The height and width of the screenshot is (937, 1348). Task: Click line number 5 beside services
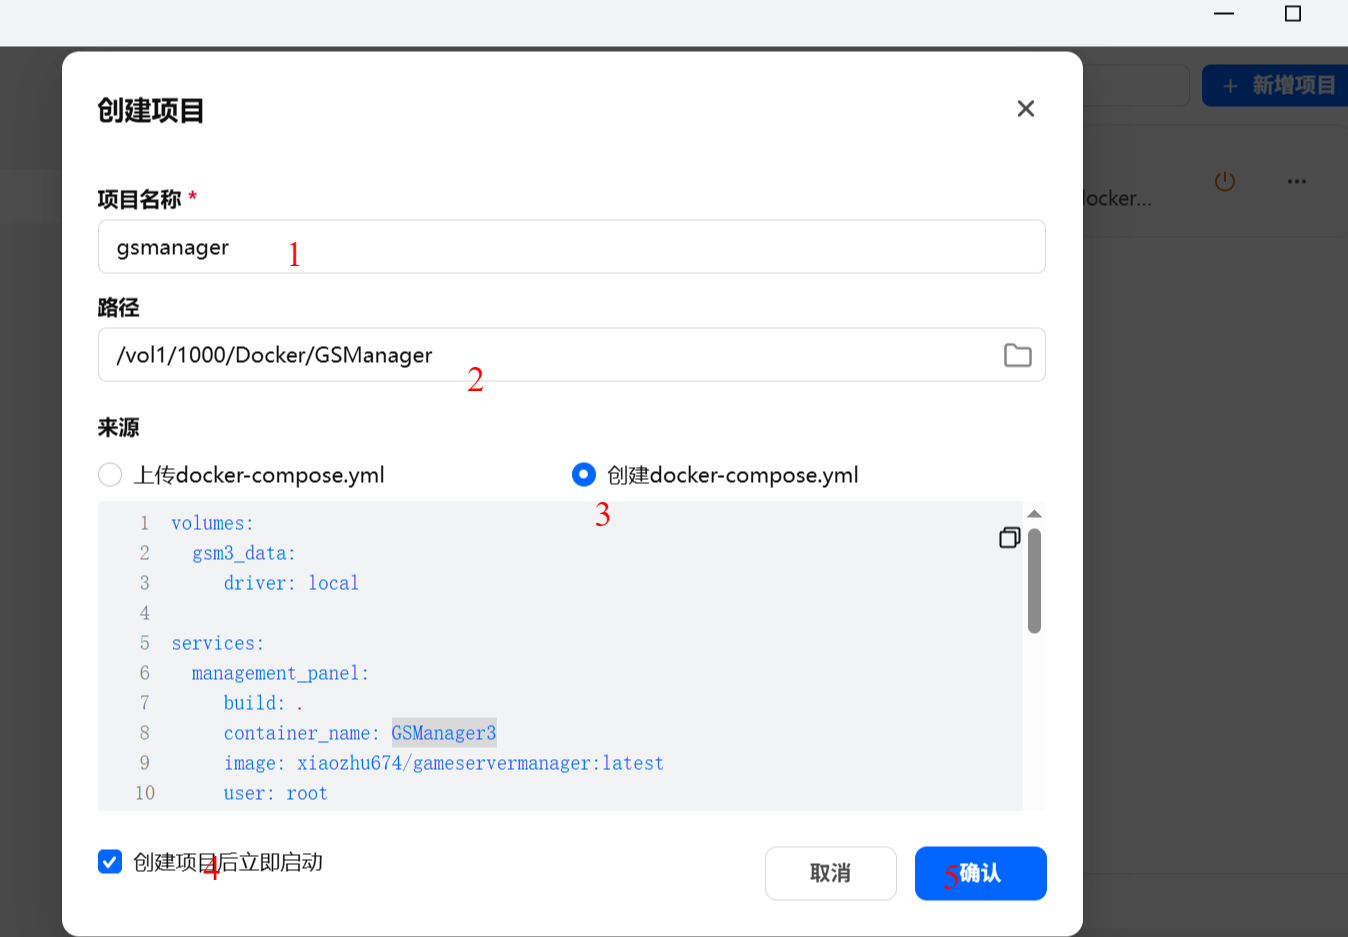[x=144, y=642]
